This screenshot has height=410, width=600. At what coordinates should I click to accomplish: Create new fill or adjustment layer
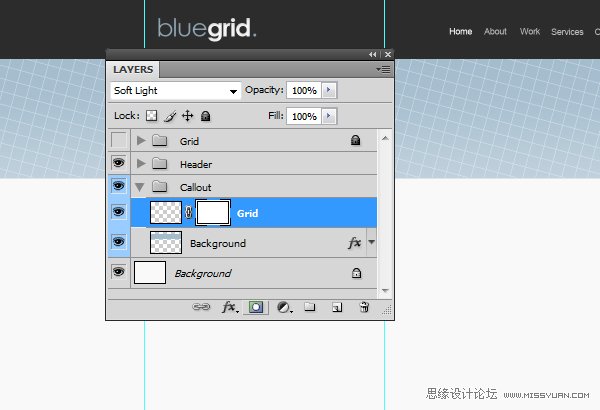[x=284, y=307]
